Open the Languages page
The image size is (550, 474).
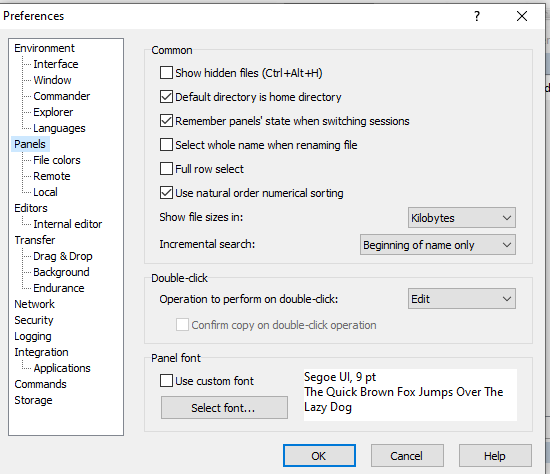(59, 128)
